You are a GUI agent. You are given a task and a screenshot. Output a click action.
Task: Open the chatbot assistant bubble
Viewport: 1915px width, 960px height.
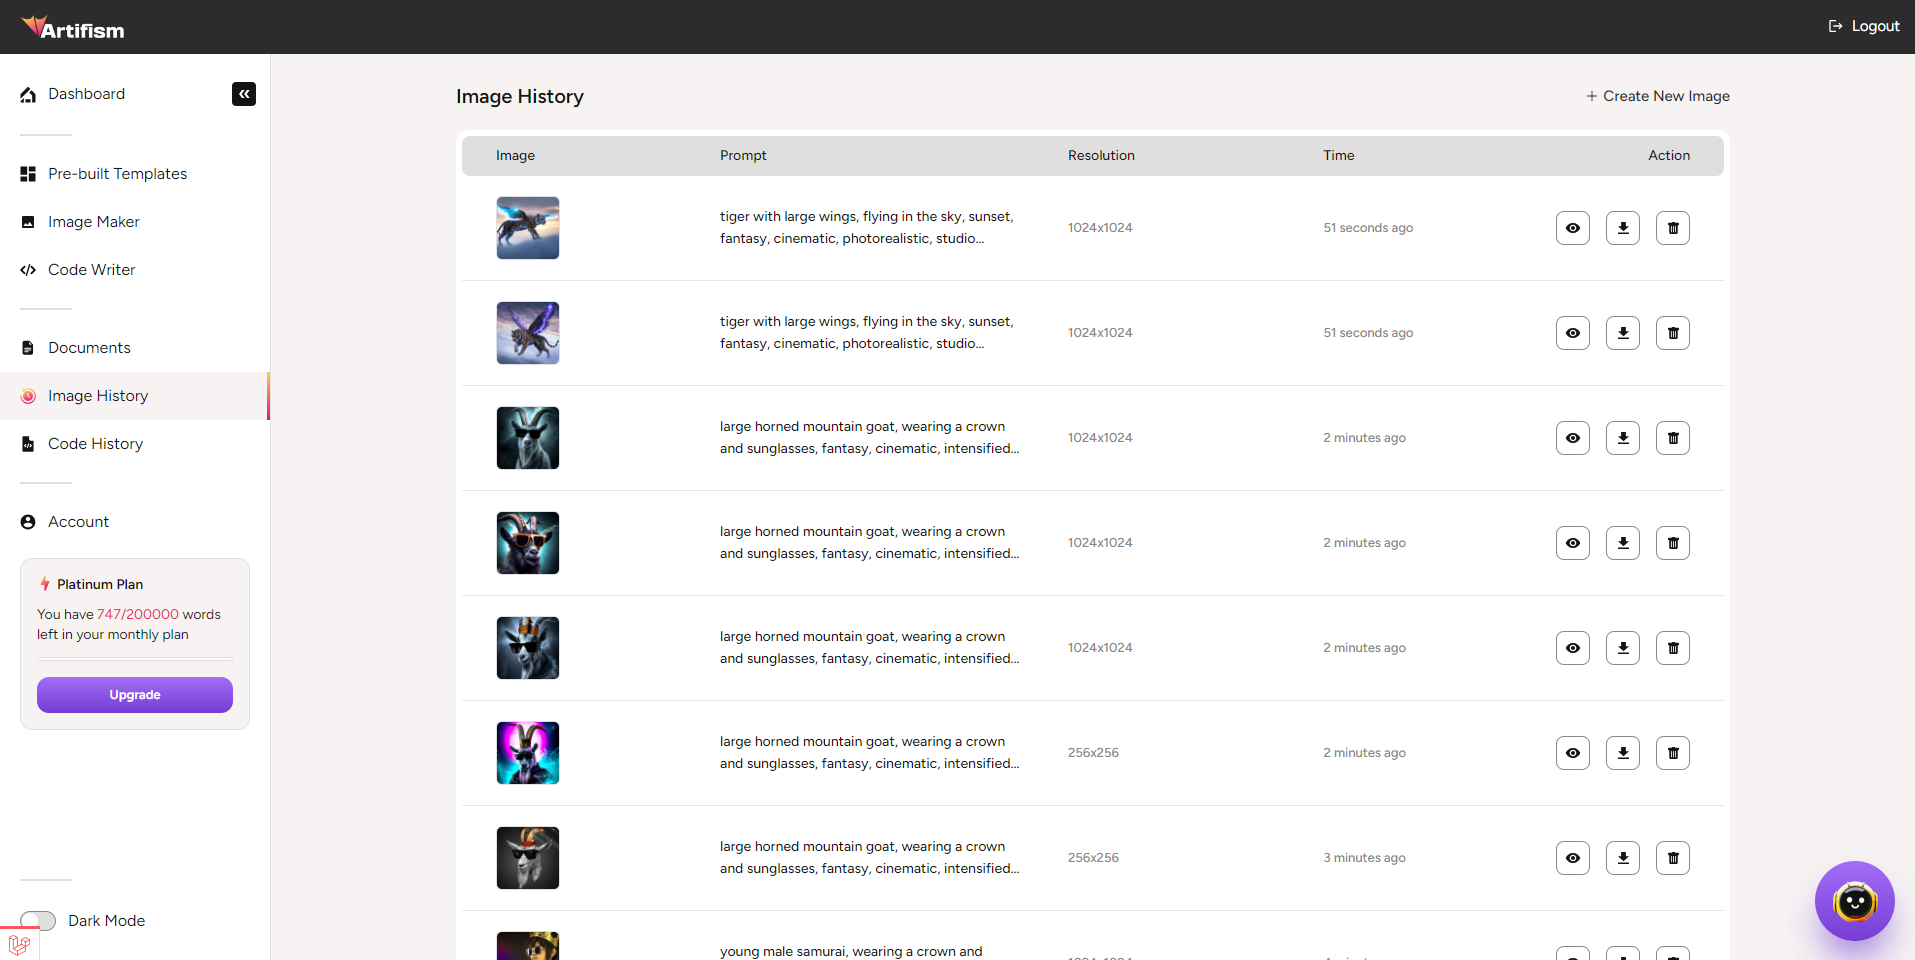click(x=1855, y=901)
